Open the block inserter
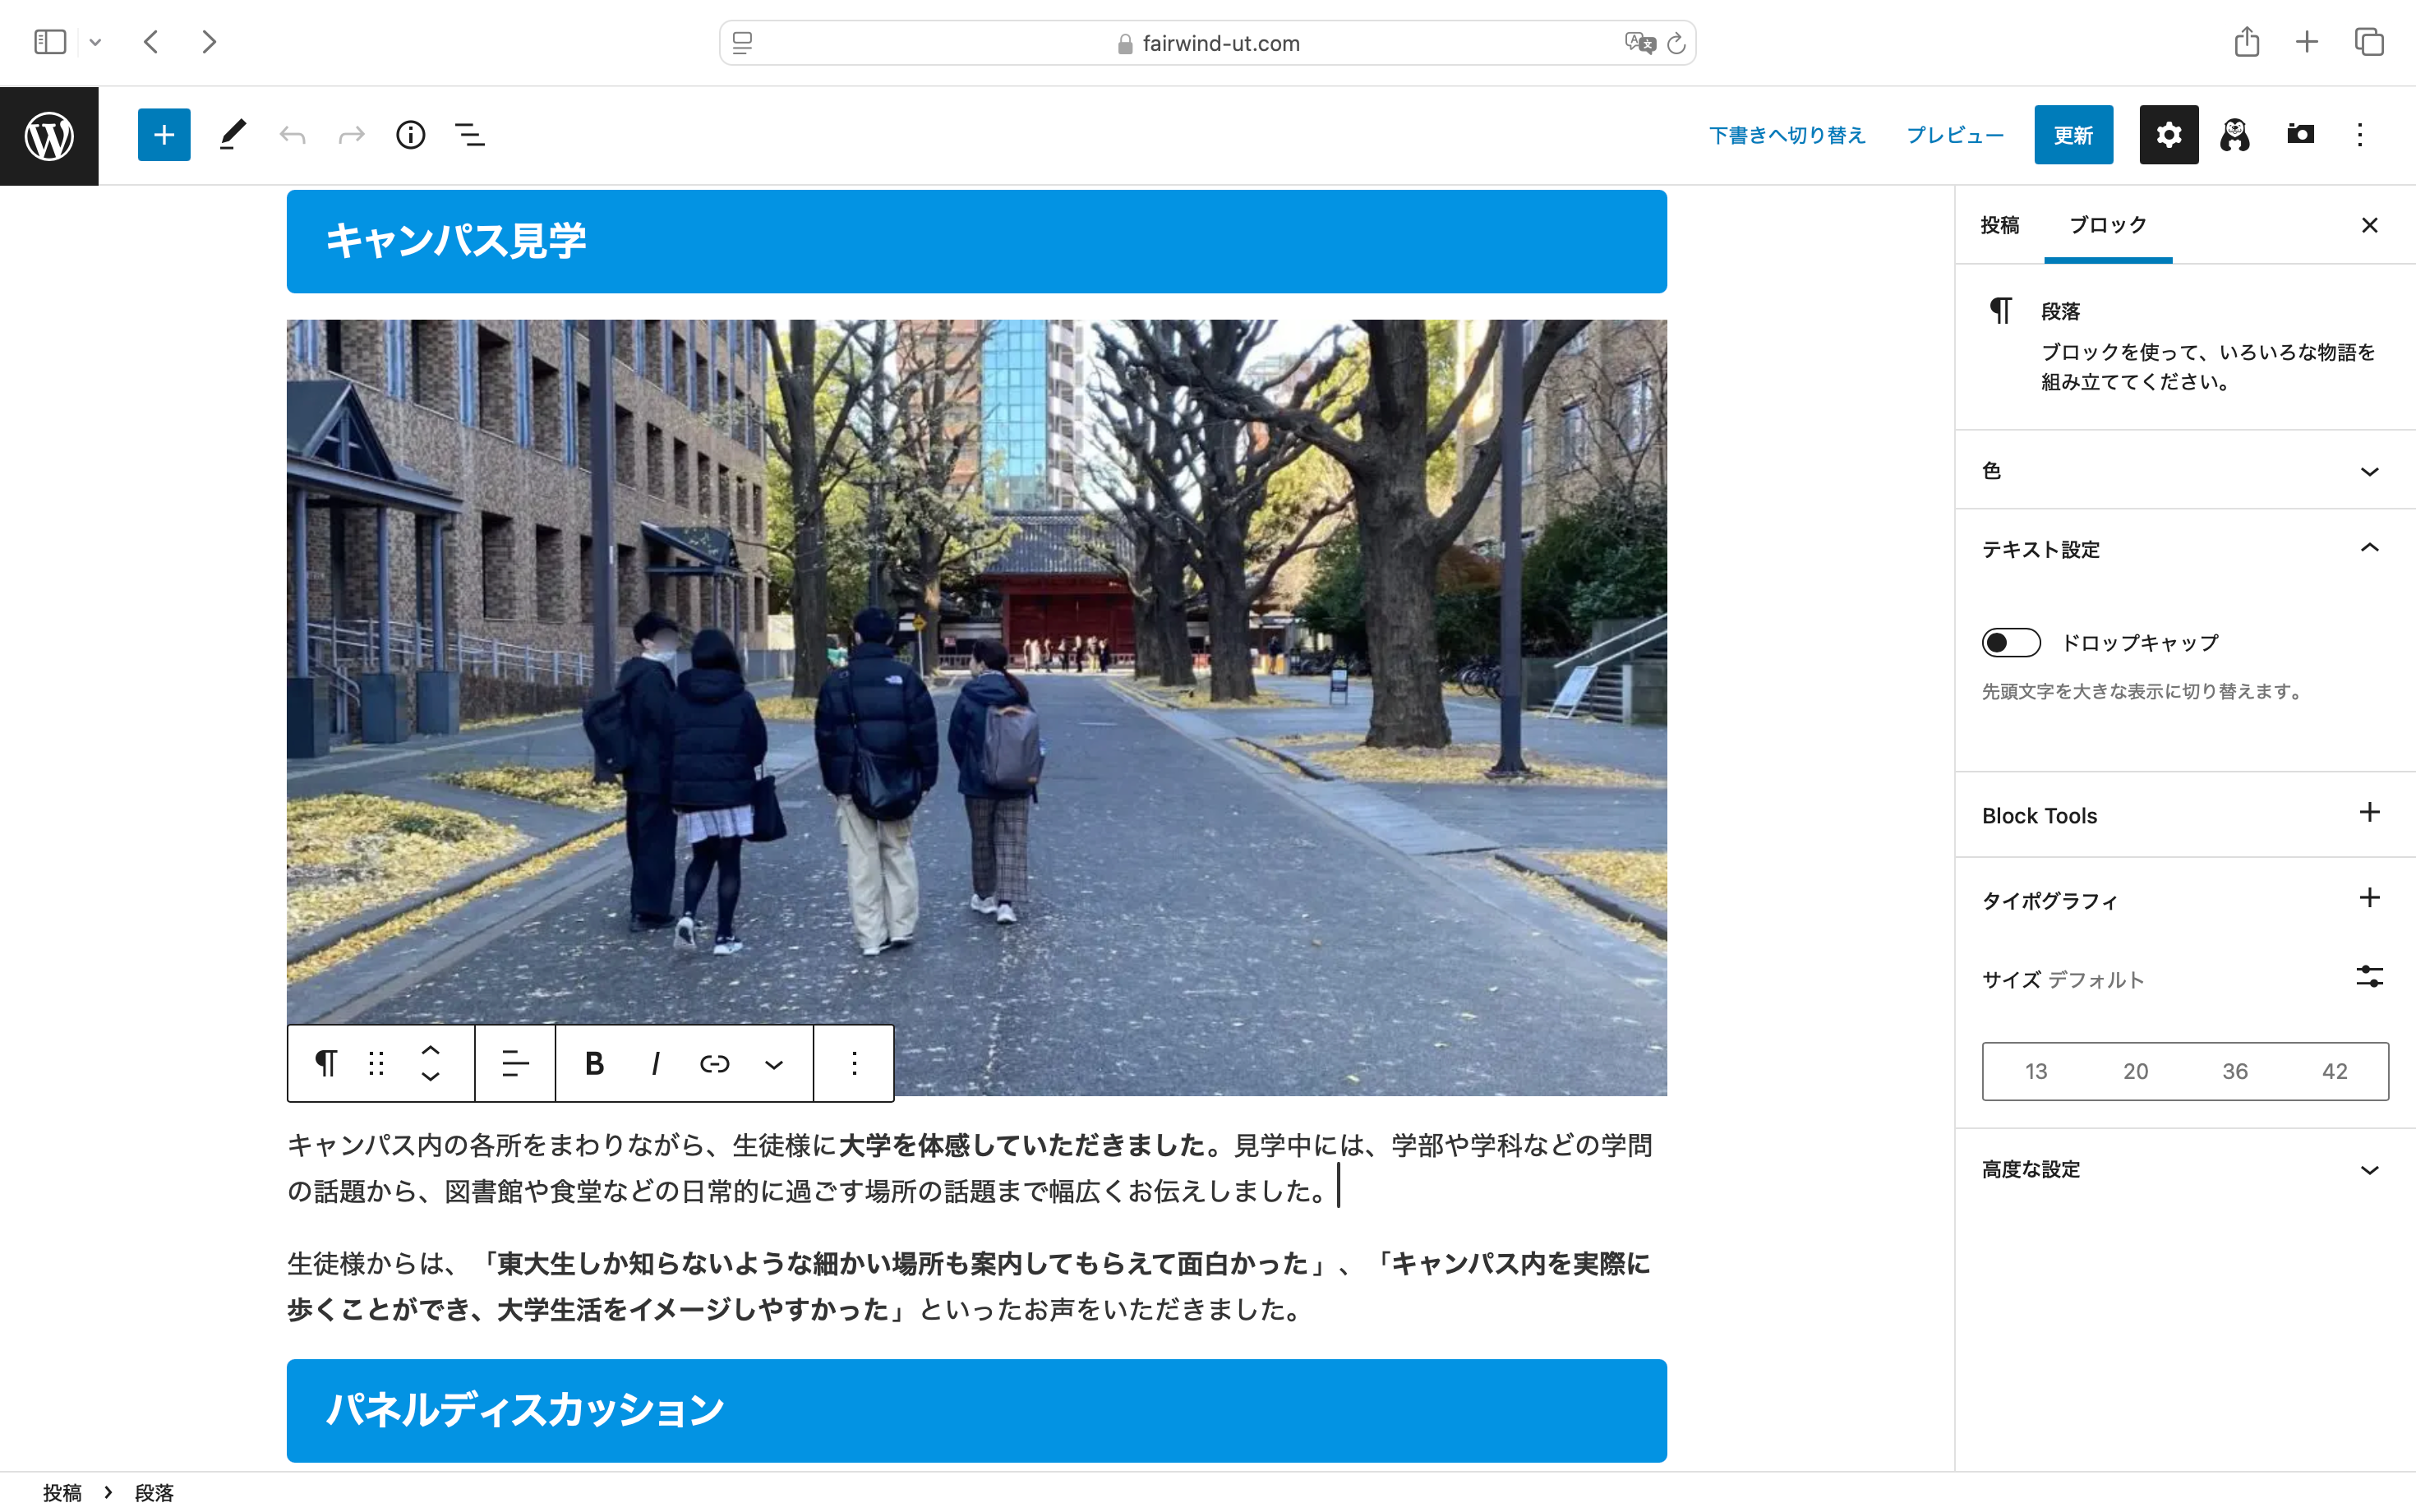This screenshot has width=2416, height=1512. [x=163, y=134]
